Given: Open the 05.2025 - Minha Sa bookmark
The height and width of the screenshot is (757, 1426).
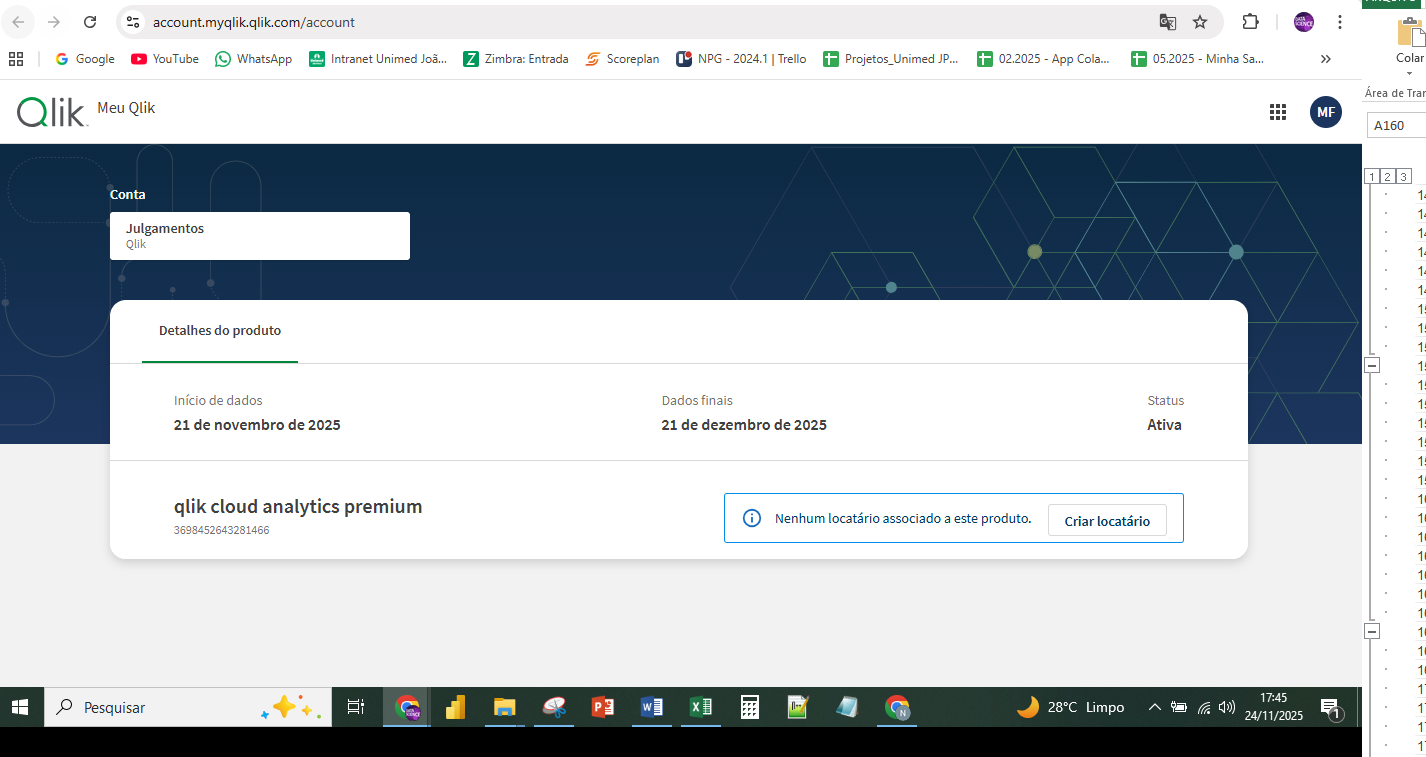Looking at the screenshot, I should pyautogui.click(x=1198, y=59).
